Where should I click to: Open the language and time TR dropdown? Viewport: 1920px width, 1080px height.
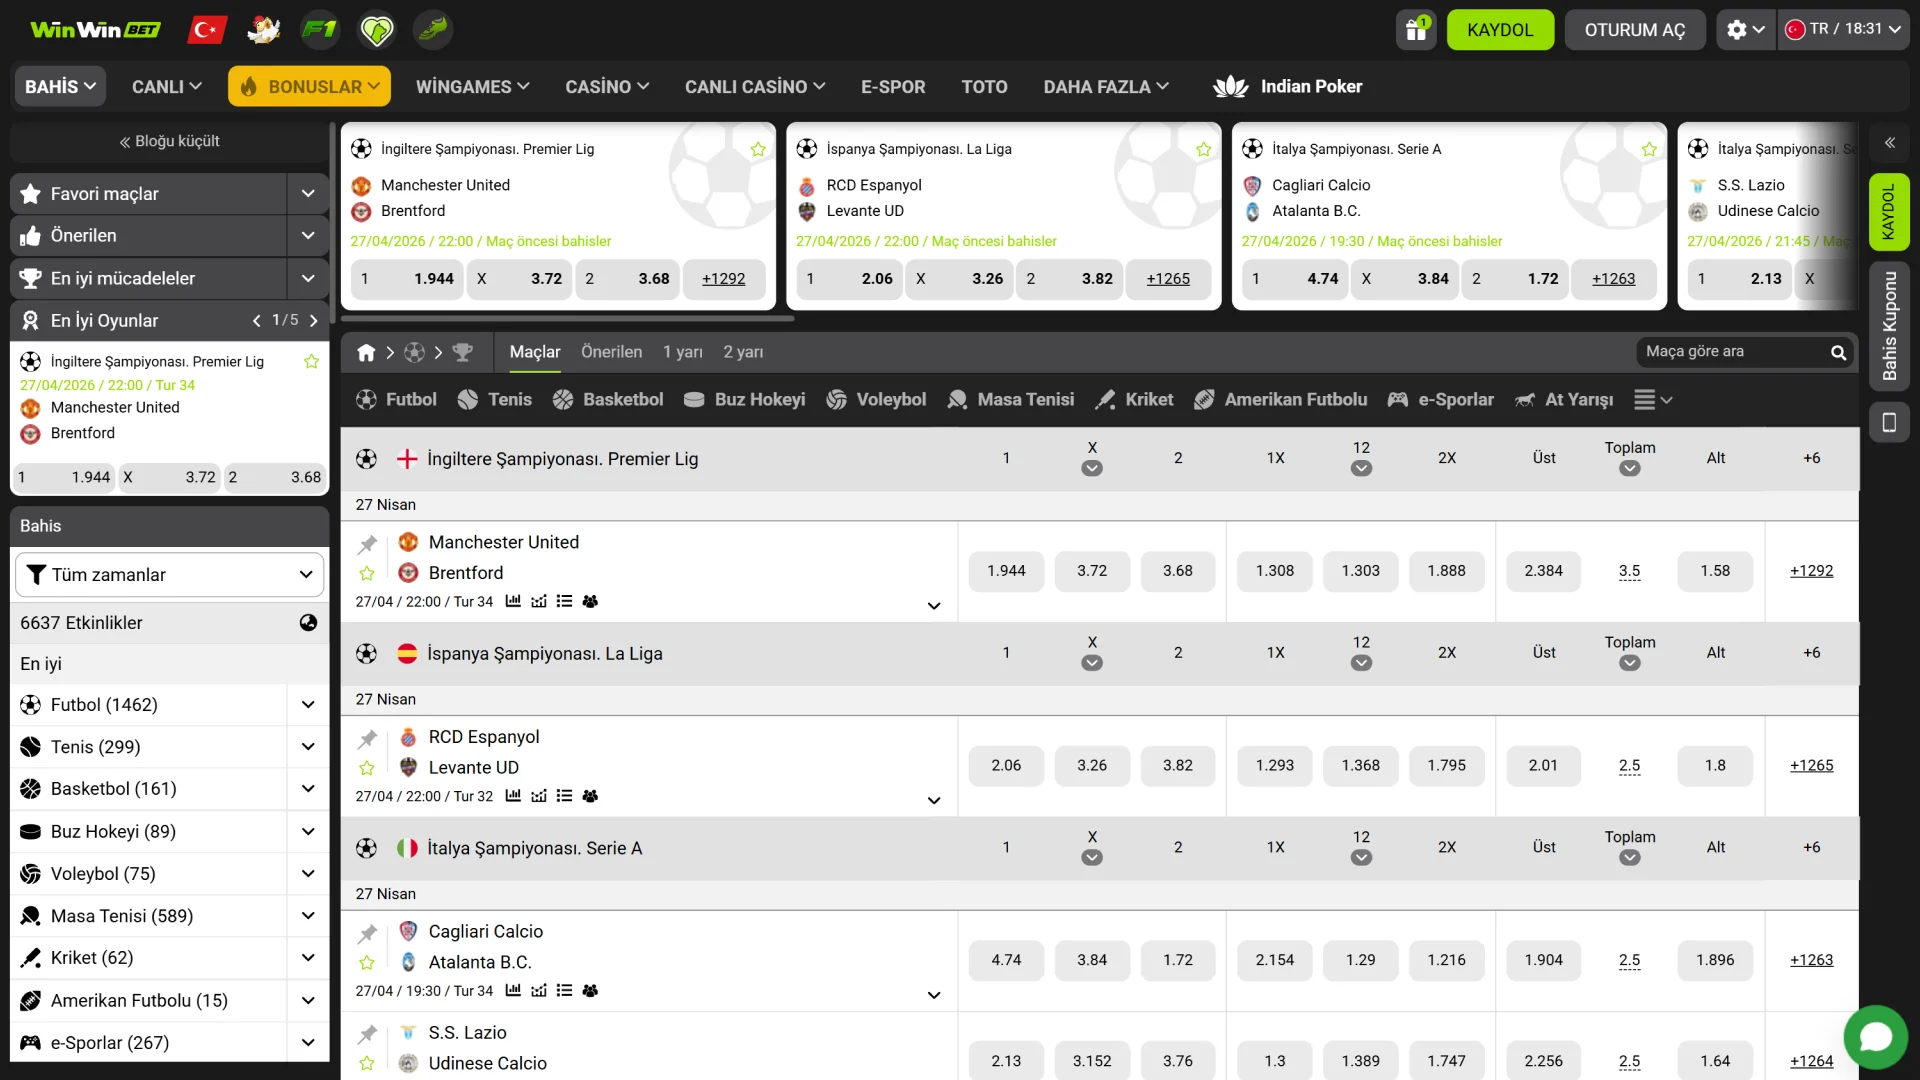pos(1843,29)
